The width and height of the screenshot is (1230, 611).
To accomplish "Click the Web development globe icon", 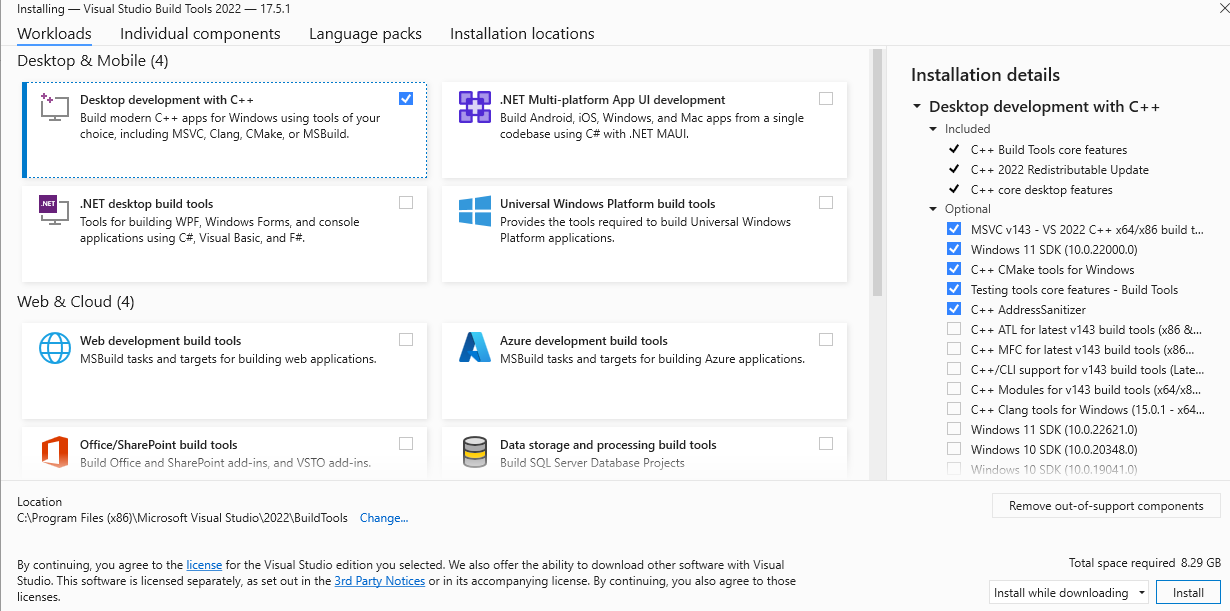I will pos(53,348).
